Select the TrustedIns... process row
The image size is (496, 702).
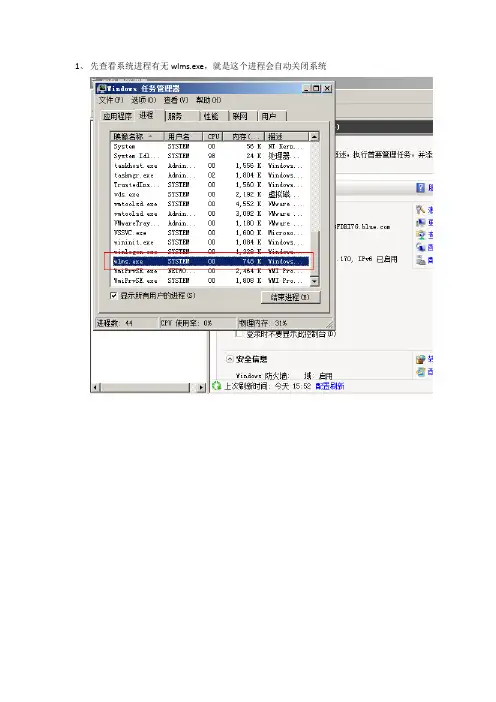210,184
